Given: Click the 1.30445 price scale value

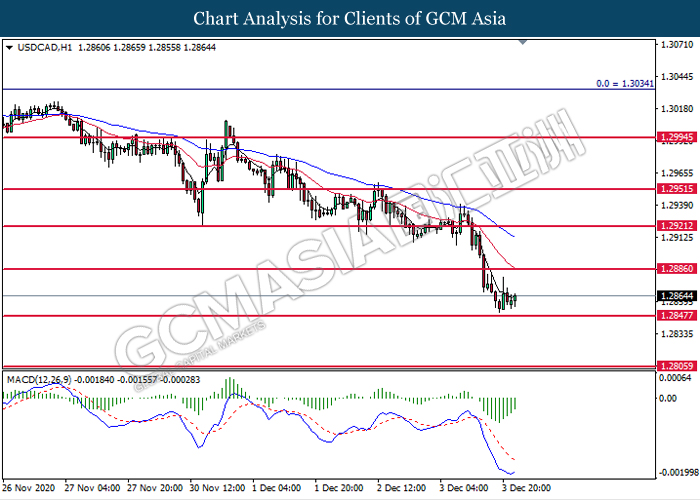Looking at the screenshot, I should tap(677, 76).
